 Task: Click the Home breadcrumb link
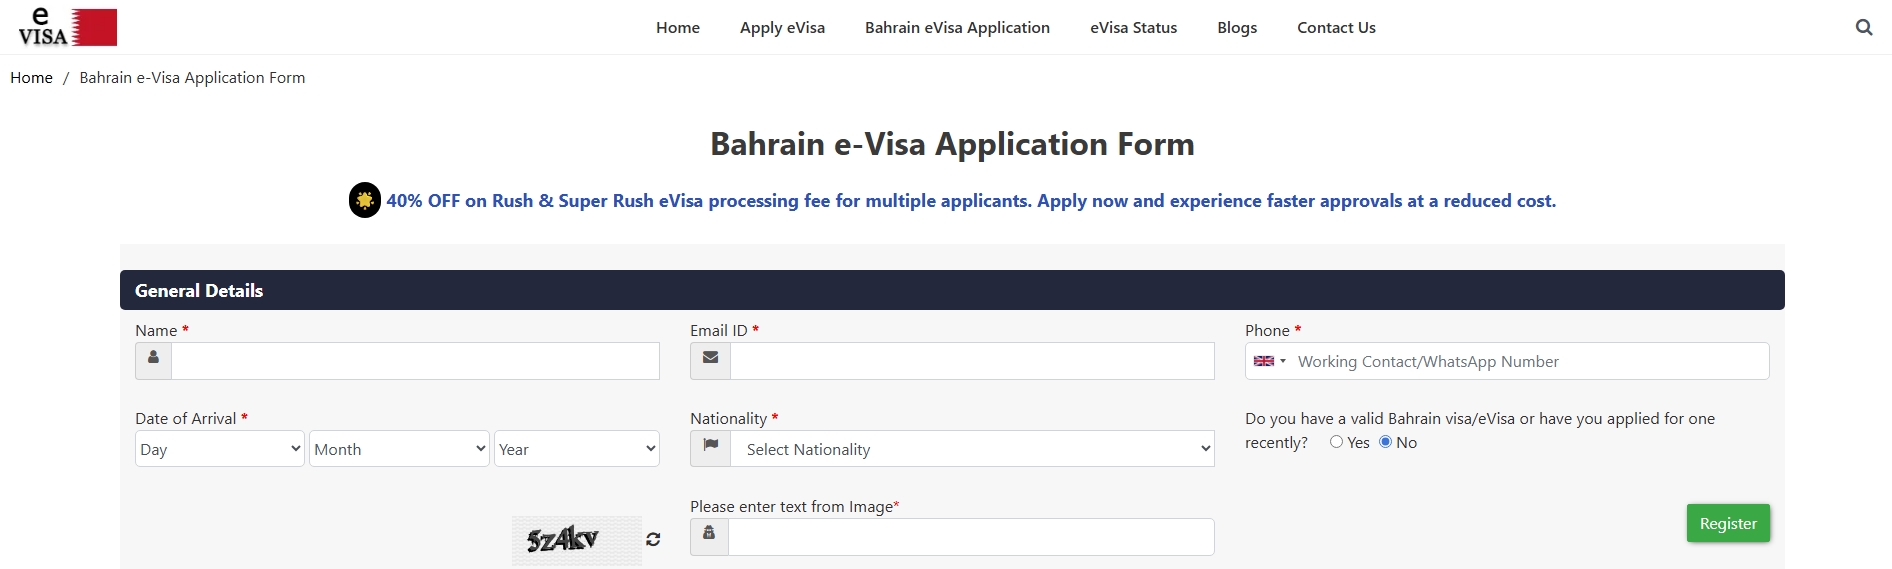[x=31, y=78]
